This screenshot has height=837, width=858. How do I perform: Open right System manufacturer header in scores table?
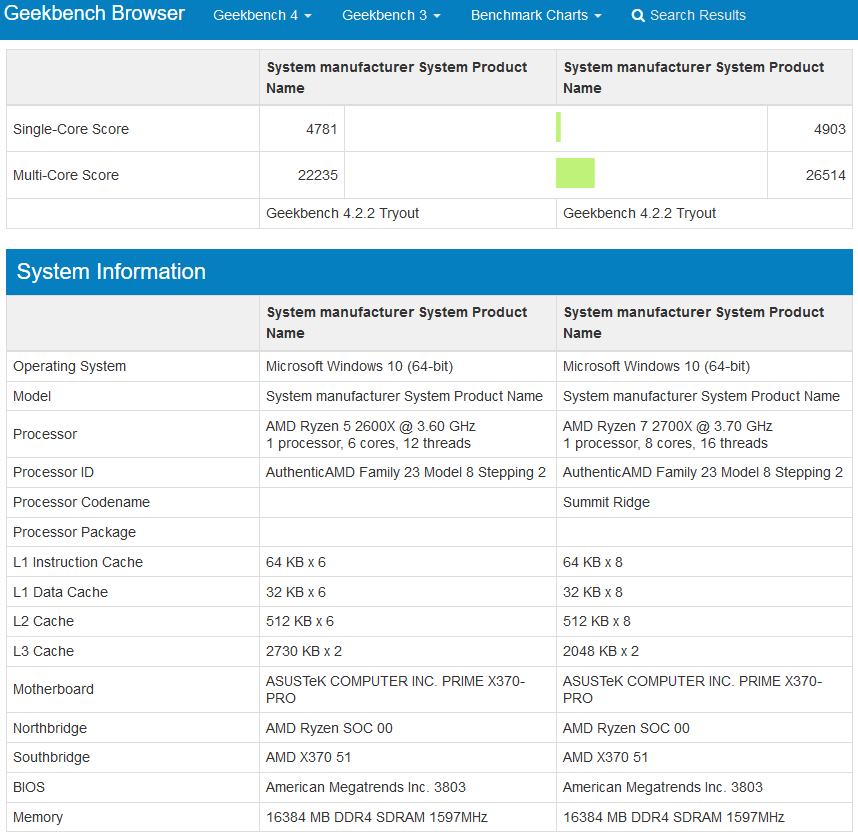tap(693, 78)
